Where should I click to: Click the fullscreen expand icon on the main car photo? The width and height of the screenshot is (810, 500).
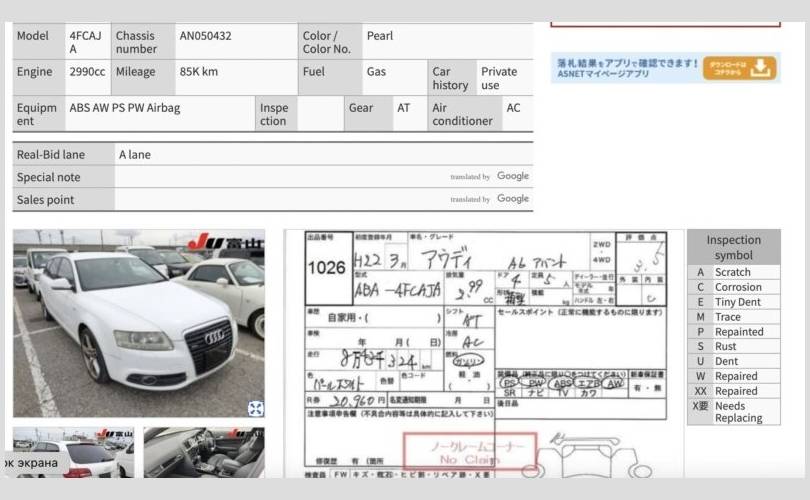[x=256, y=408]
